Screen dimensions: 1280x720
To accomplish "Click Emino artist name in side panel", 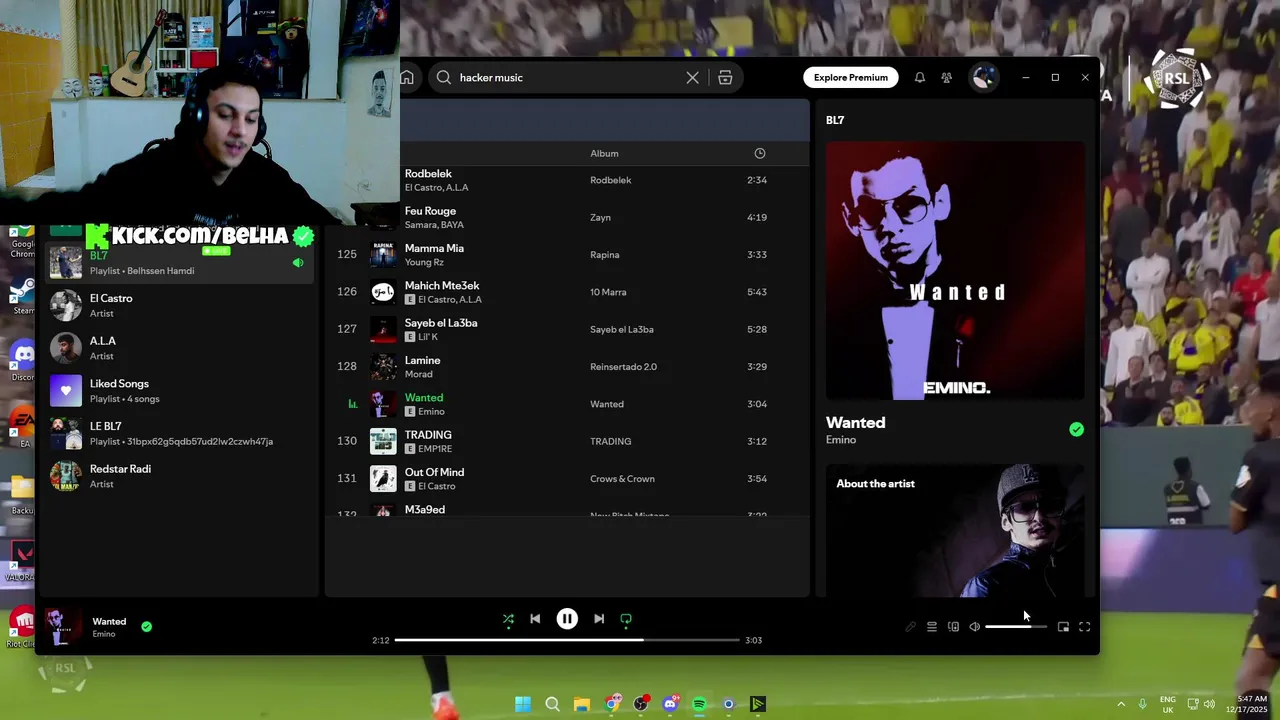I will 841,440.
